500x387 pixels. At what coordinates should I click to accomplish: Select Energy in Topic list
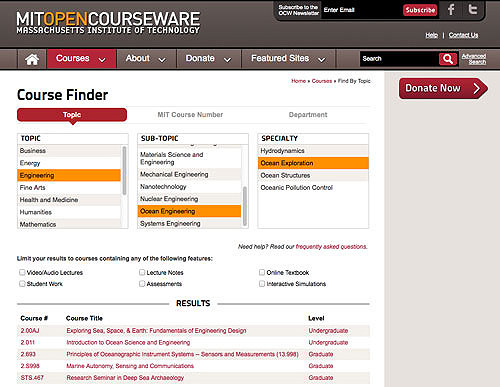point(69,163)
